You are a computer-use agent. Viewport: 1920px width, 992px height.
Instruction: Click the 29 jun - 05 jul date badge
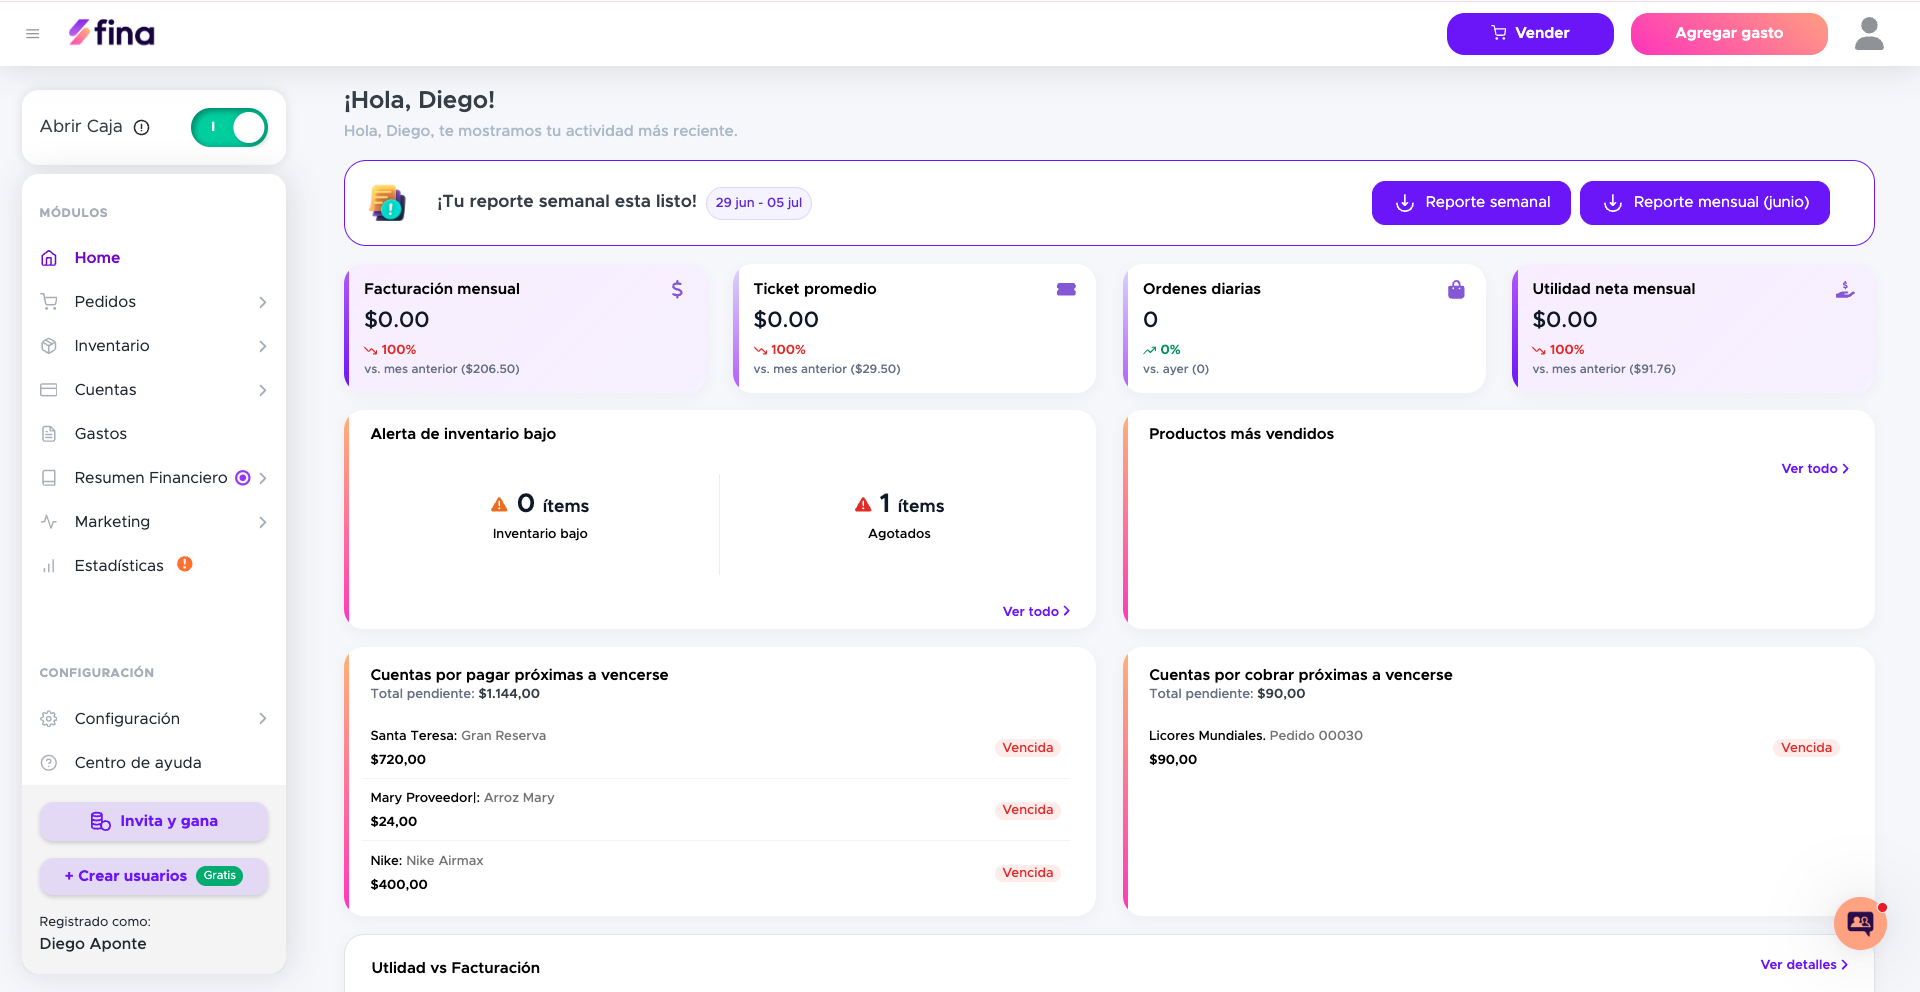click(x=759, y=203)
